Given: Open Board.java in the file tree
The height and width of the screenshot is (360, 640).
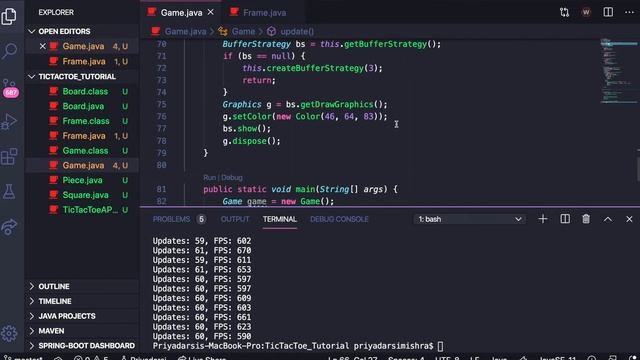Looking at the screenshot, I should (x=82, y=106).
